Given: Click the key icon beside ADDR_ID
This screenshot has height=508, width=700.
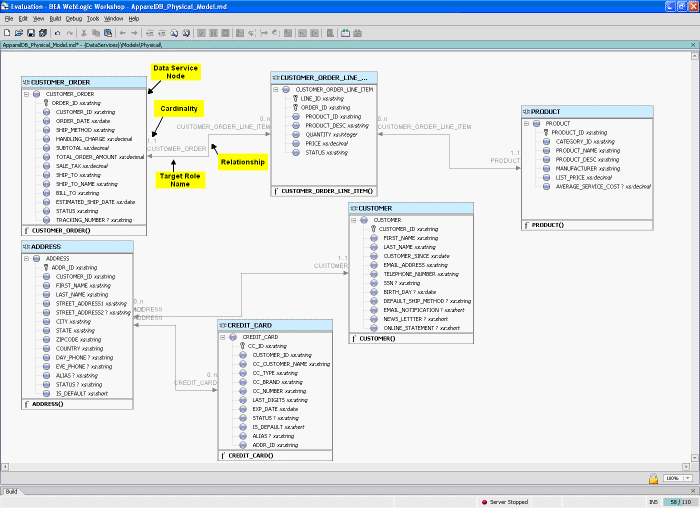Looking at the screenshot, I should point(46,267).
